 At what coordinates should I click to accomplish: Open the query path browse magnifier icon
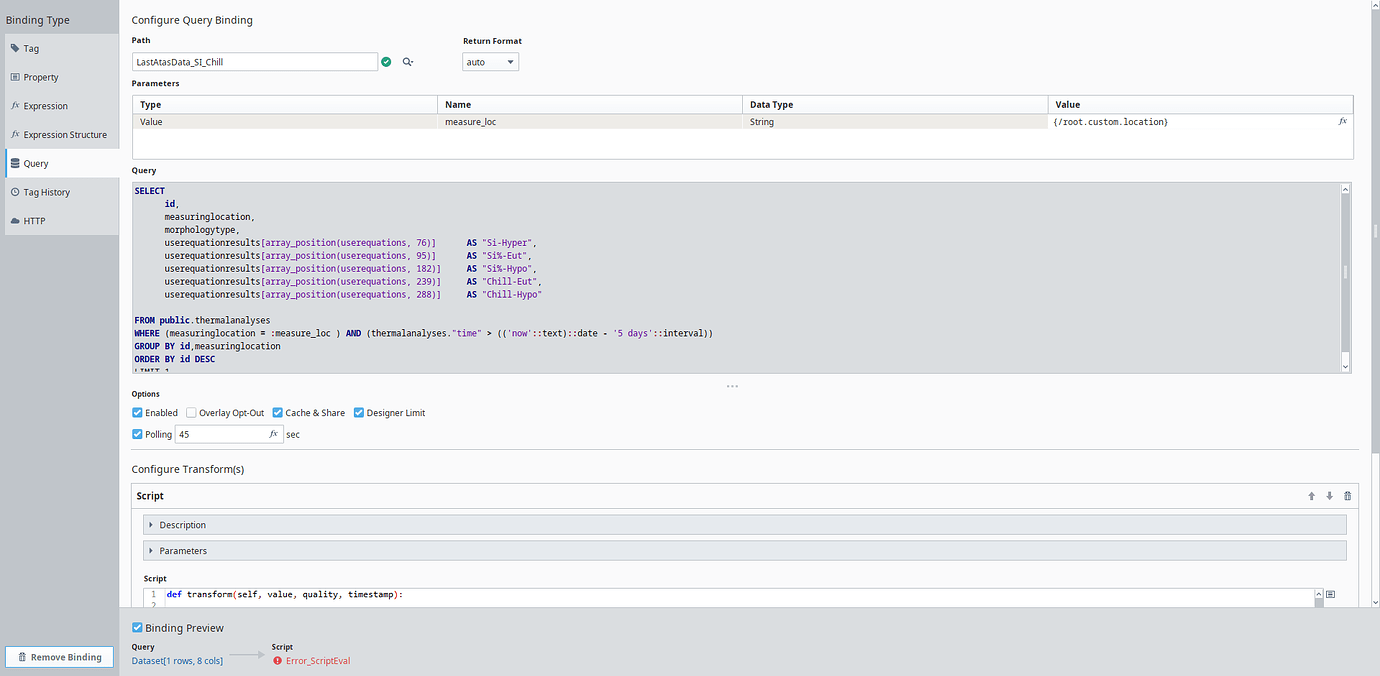407,61
